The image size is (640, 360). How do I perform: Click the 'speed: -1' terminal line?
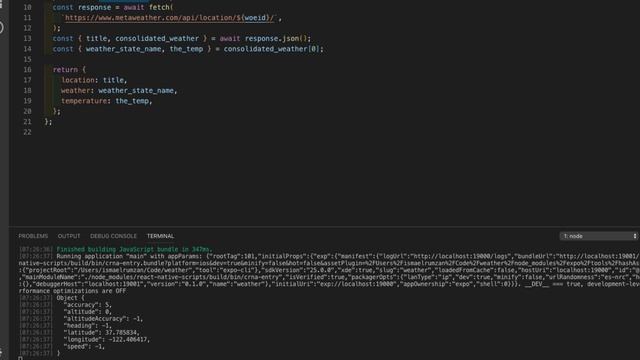pos(84,346)
